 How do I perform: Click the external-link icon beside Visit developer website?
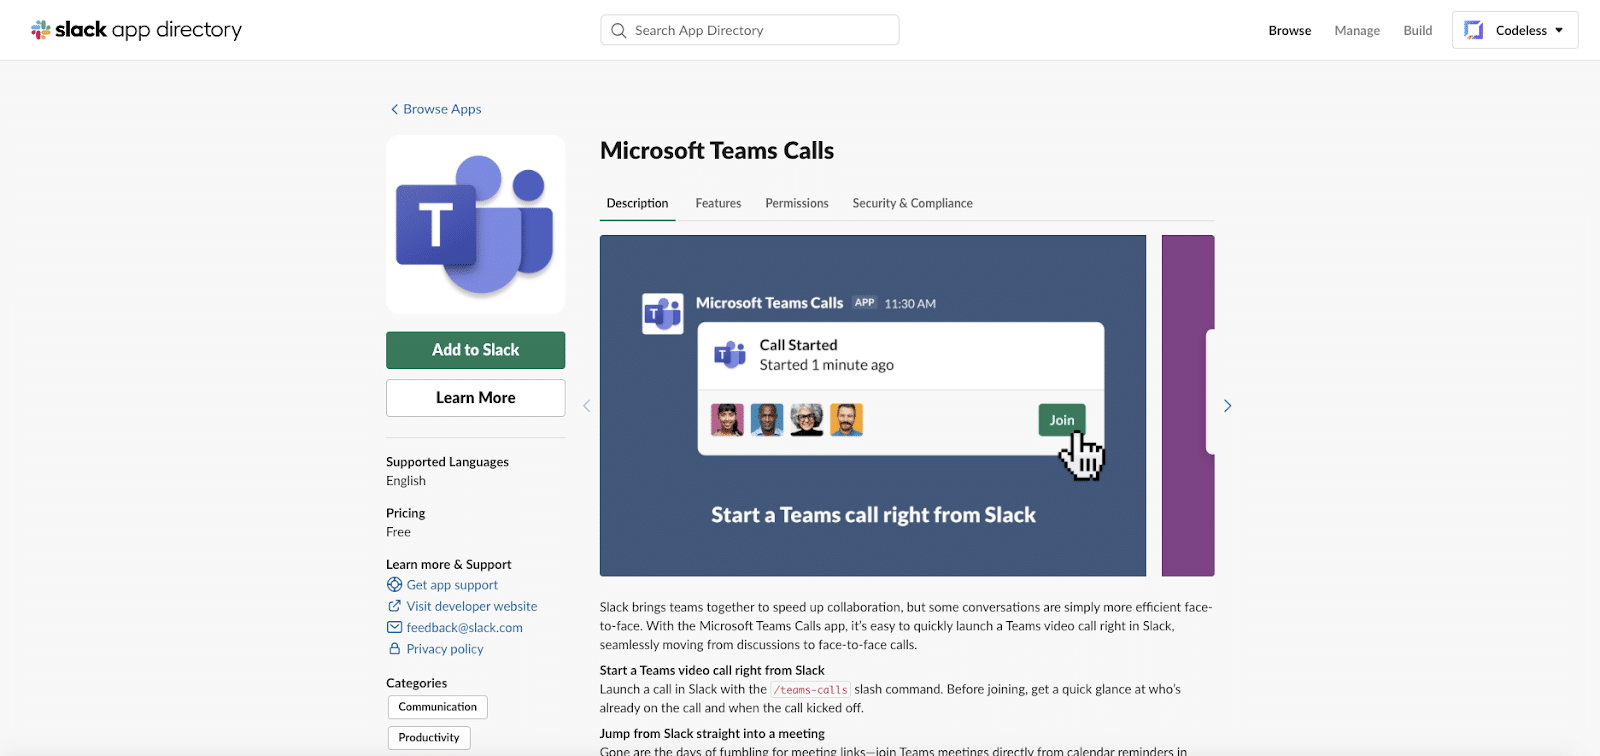point(394,606)
